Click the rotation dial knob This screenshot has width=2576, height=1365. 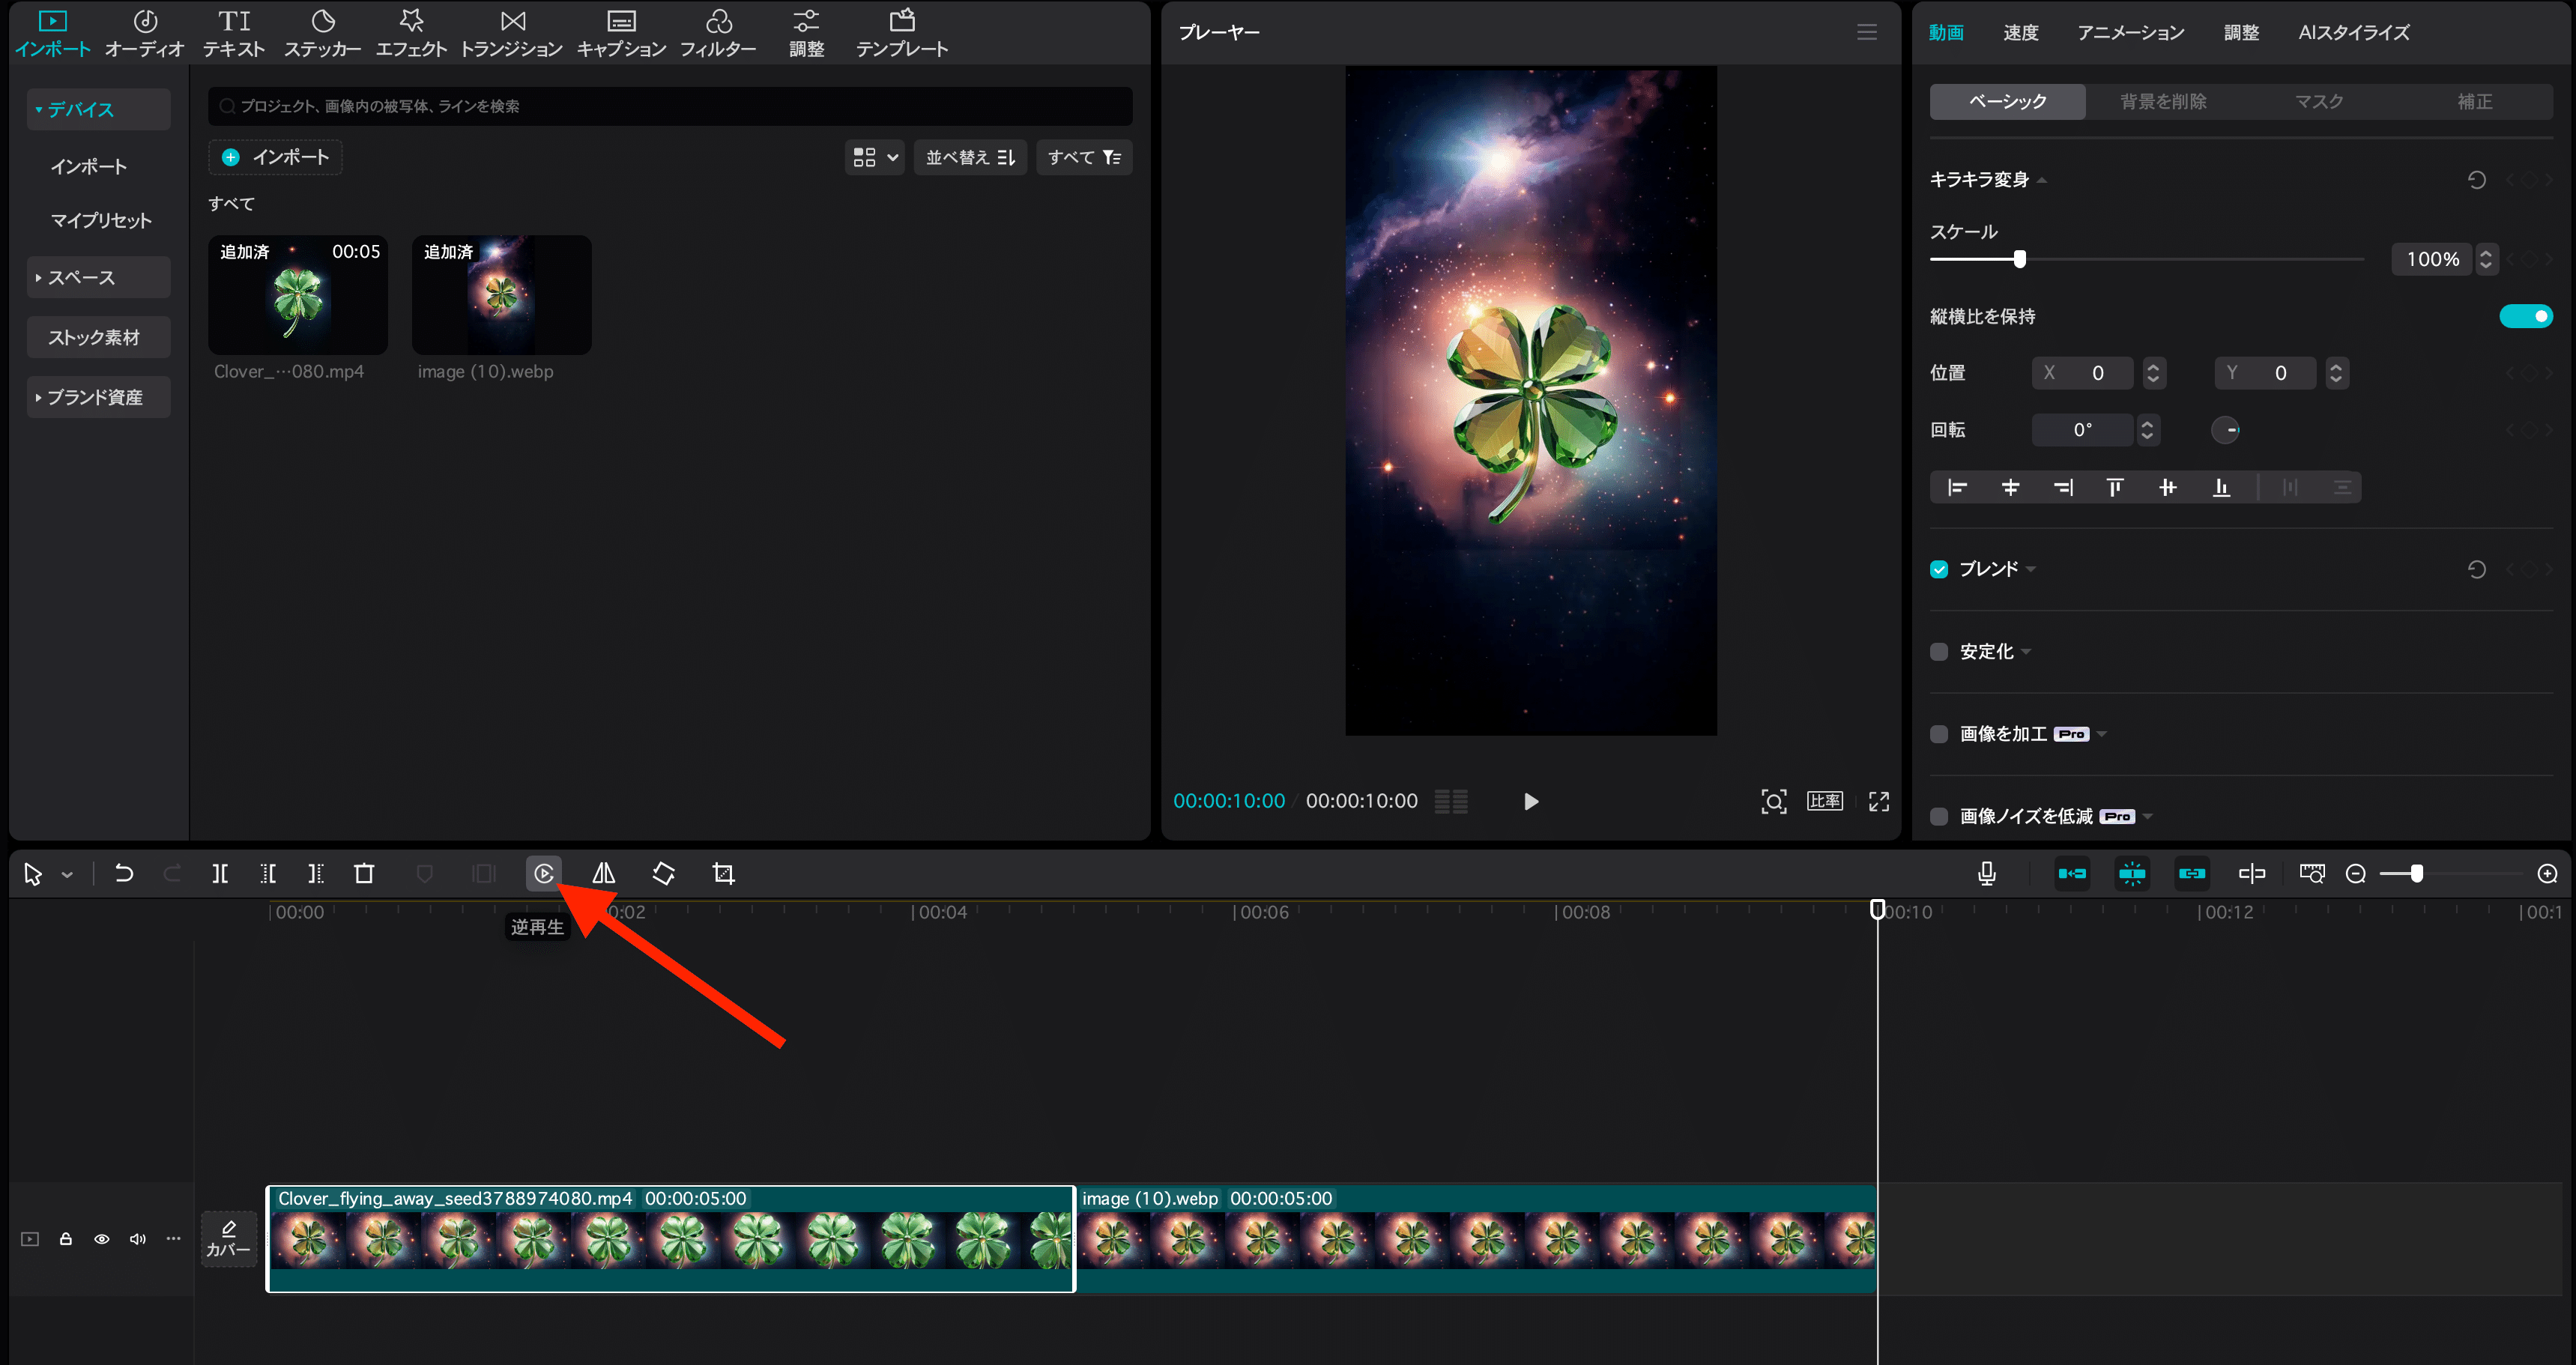click(2225, 430)
